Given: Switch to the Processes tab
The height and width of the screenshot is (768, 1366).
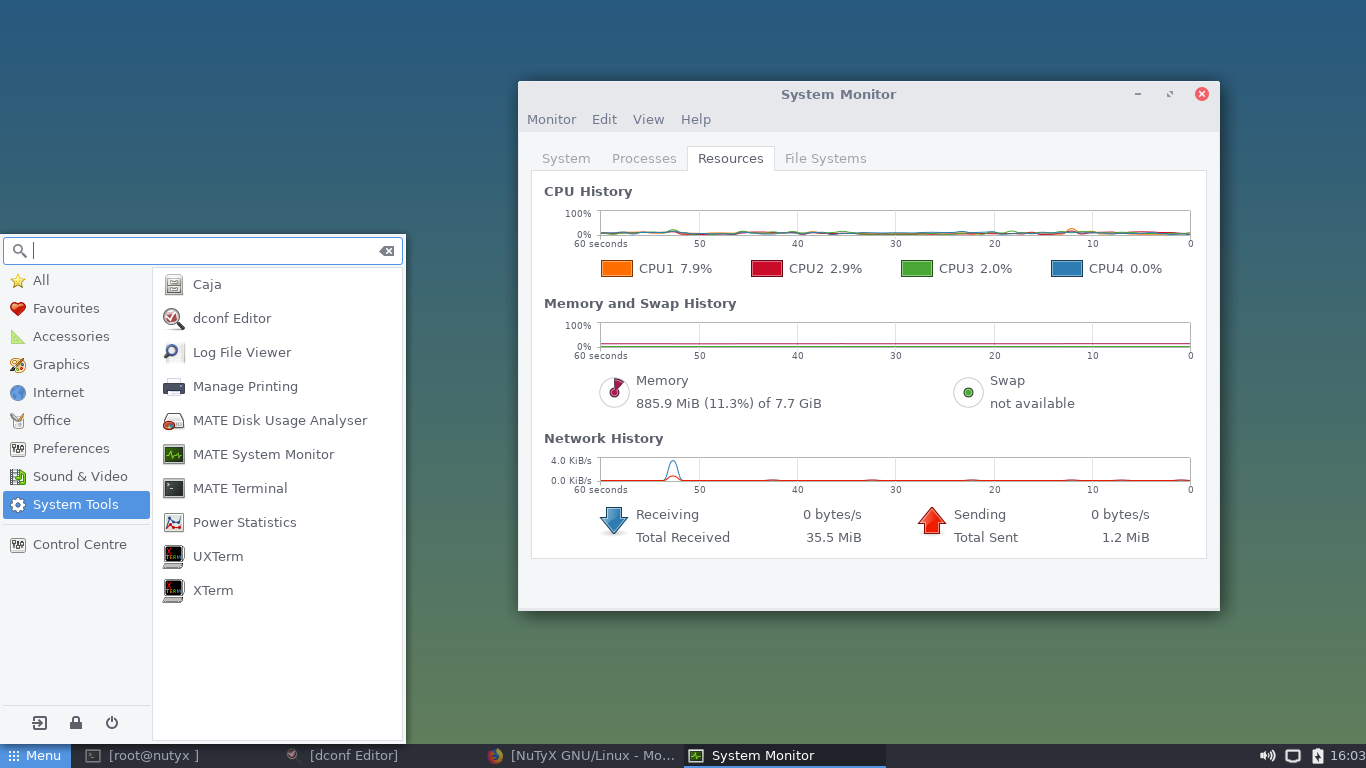Looking at the screenshot, I should click(644, 159).
